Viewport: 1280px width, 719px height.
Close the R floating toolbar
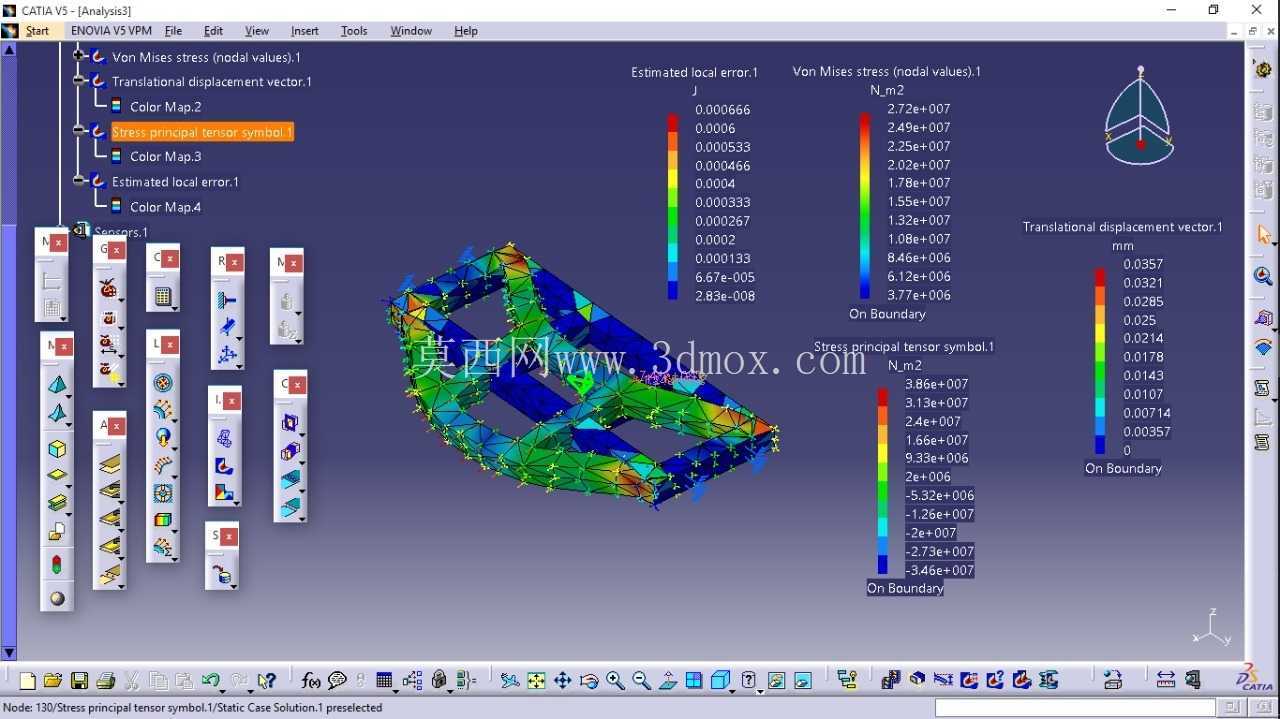pos(233,262)
